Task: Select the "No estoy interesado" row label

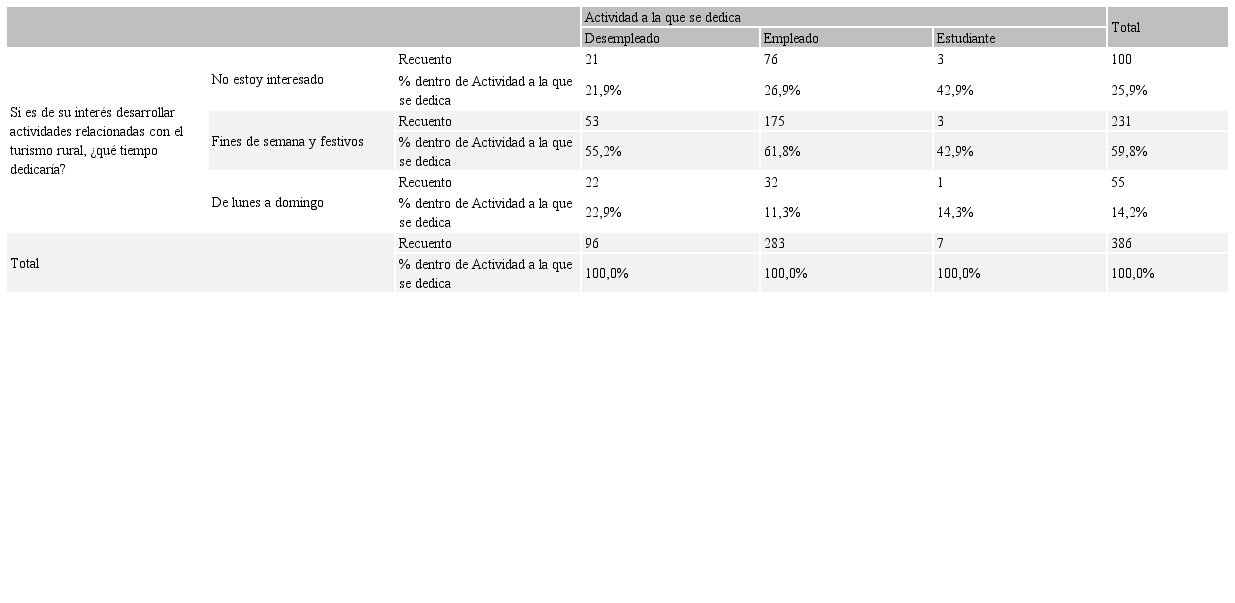Action: pyautogui.click(x=267, y=79)
